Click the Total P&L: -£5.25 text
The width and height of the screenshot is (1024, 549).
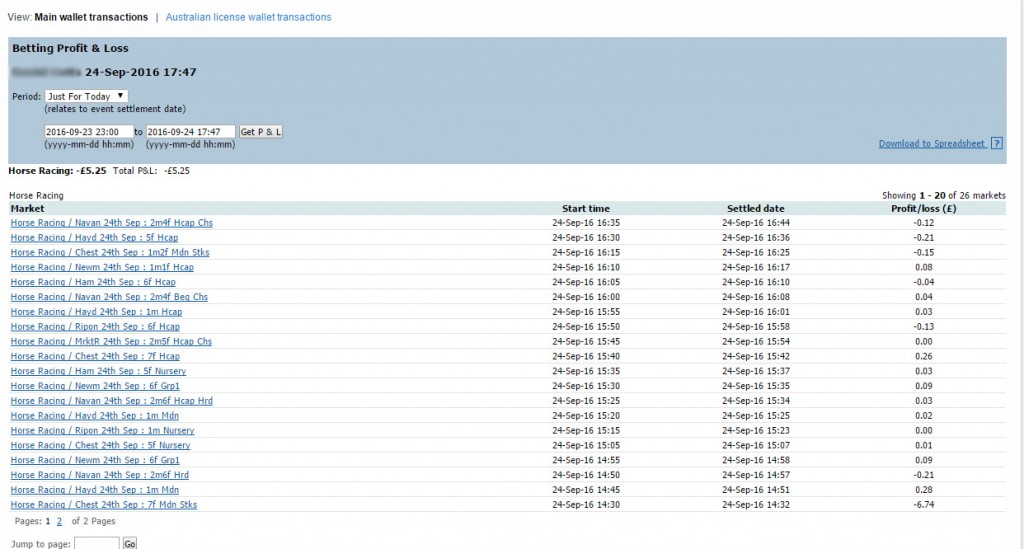click(x=151, y=171)
